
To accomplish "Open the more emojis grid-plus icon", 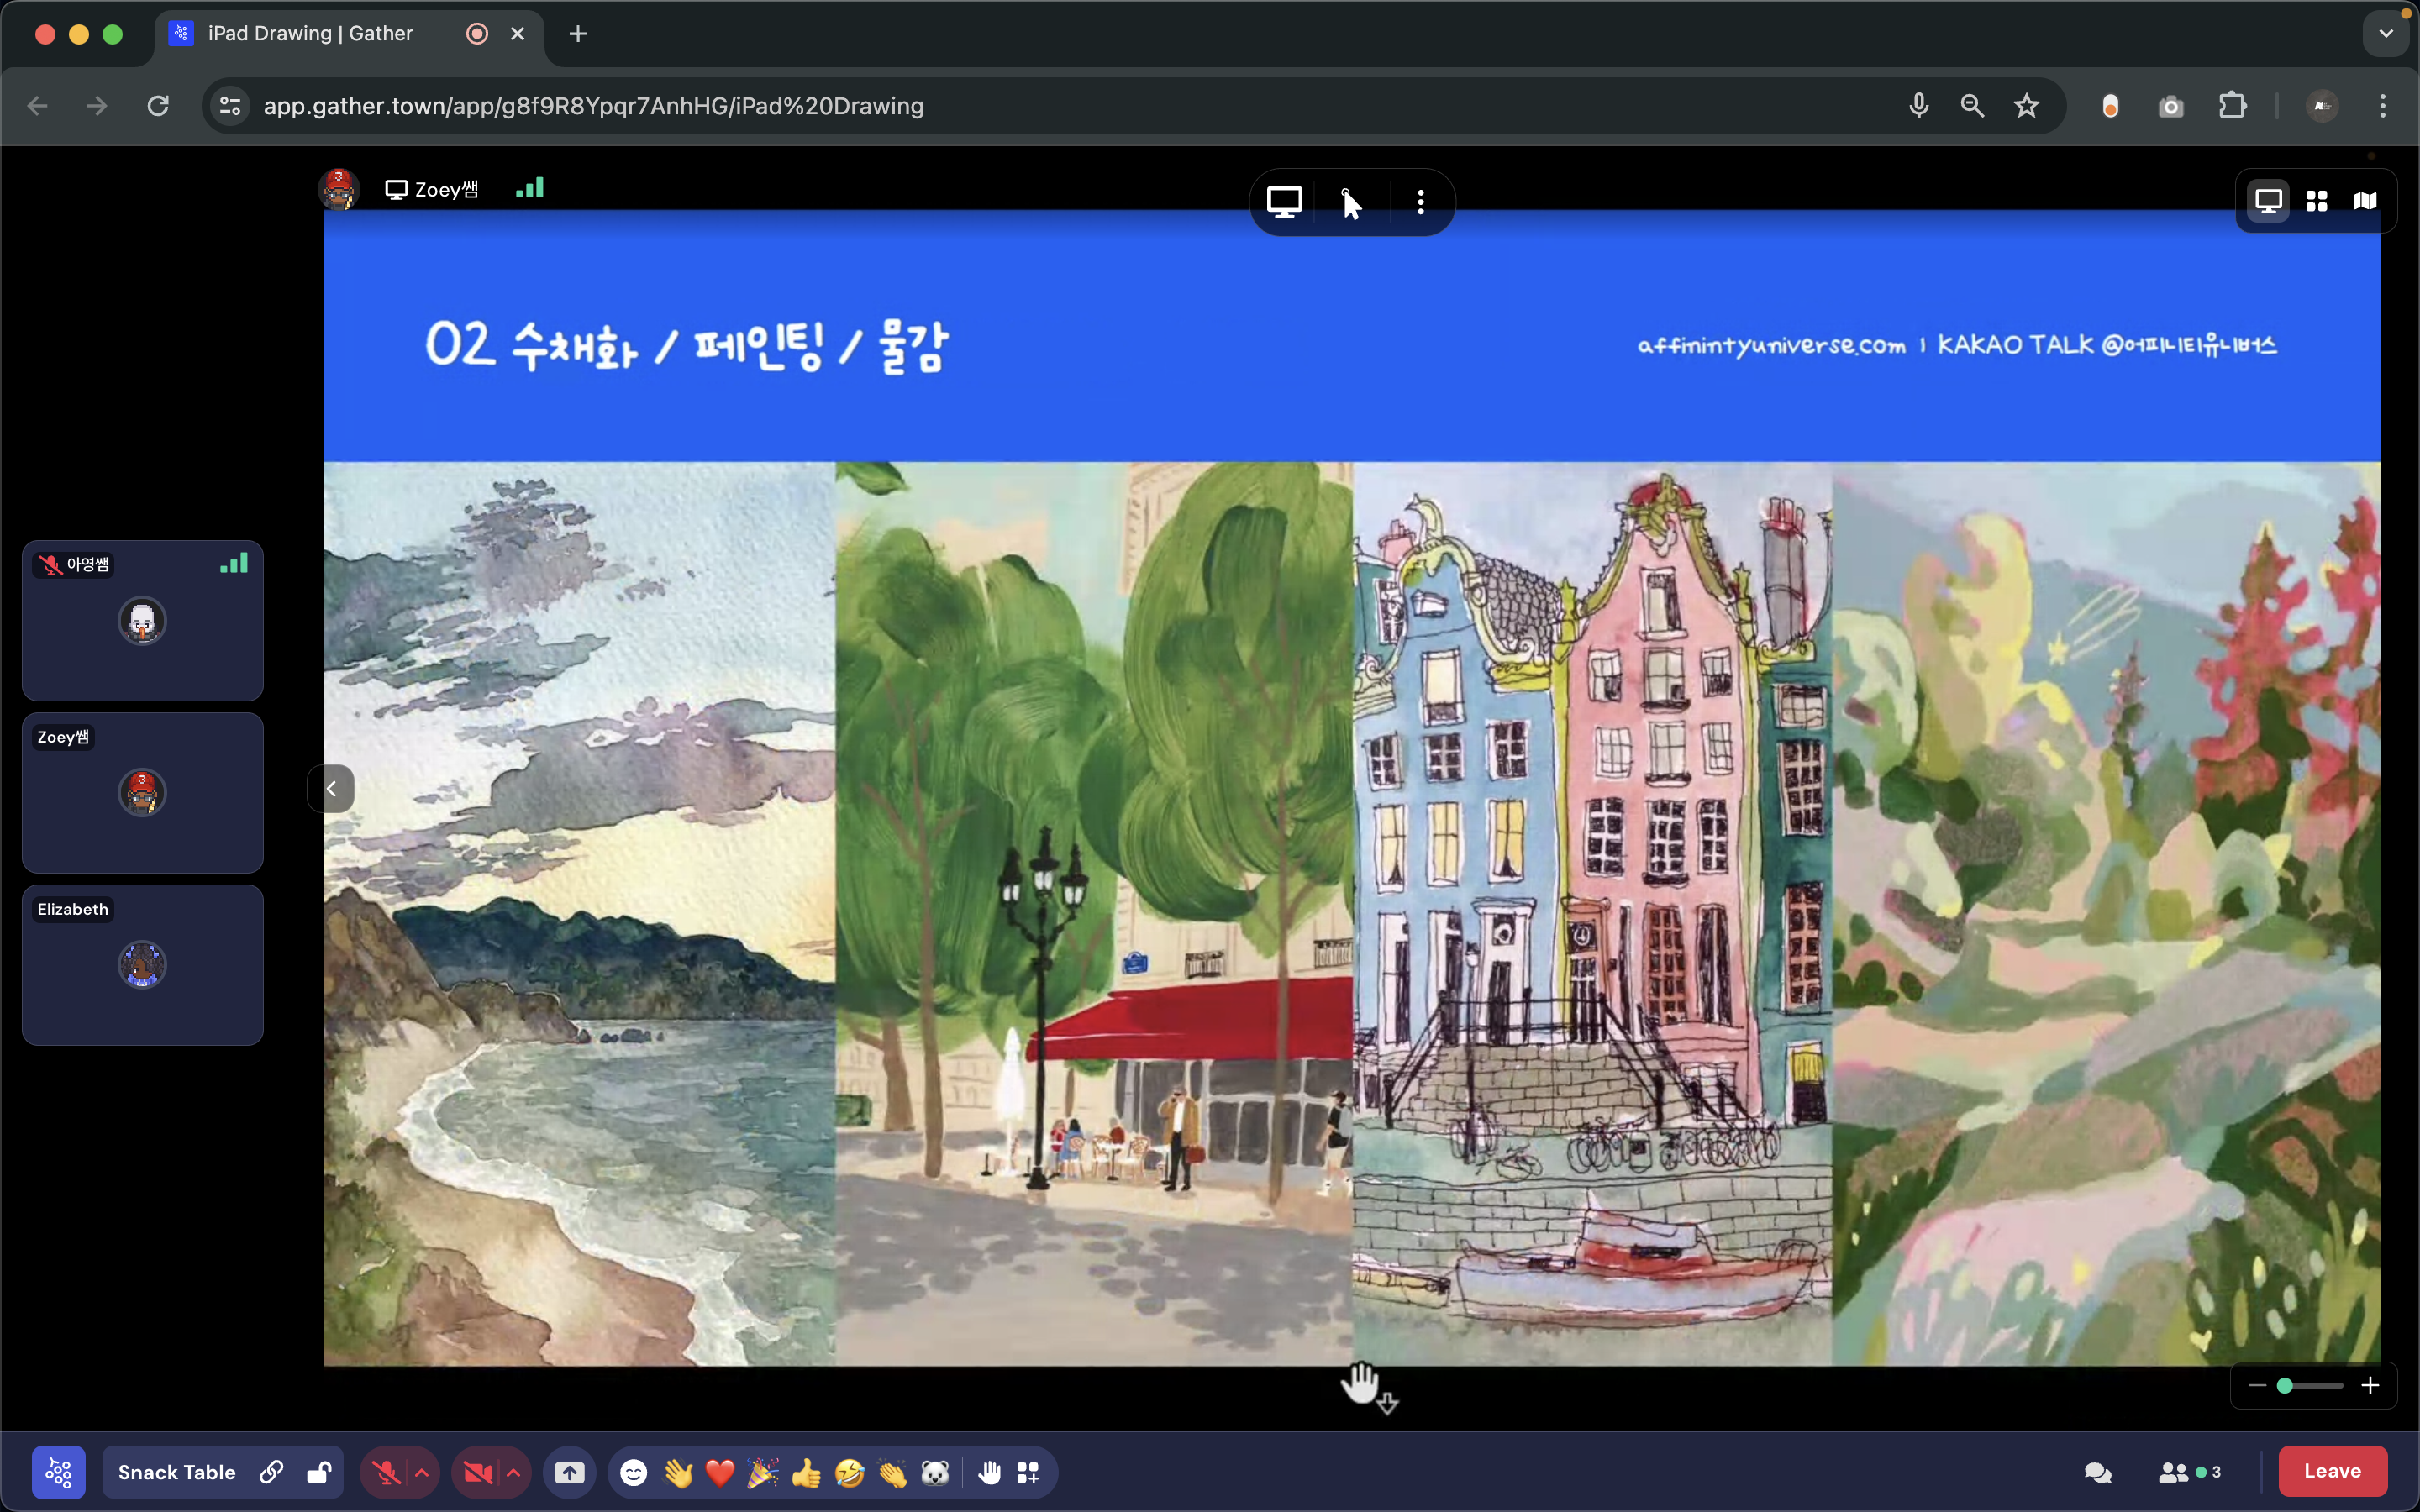I will pyautogui.click(x=1028, y=1472).
